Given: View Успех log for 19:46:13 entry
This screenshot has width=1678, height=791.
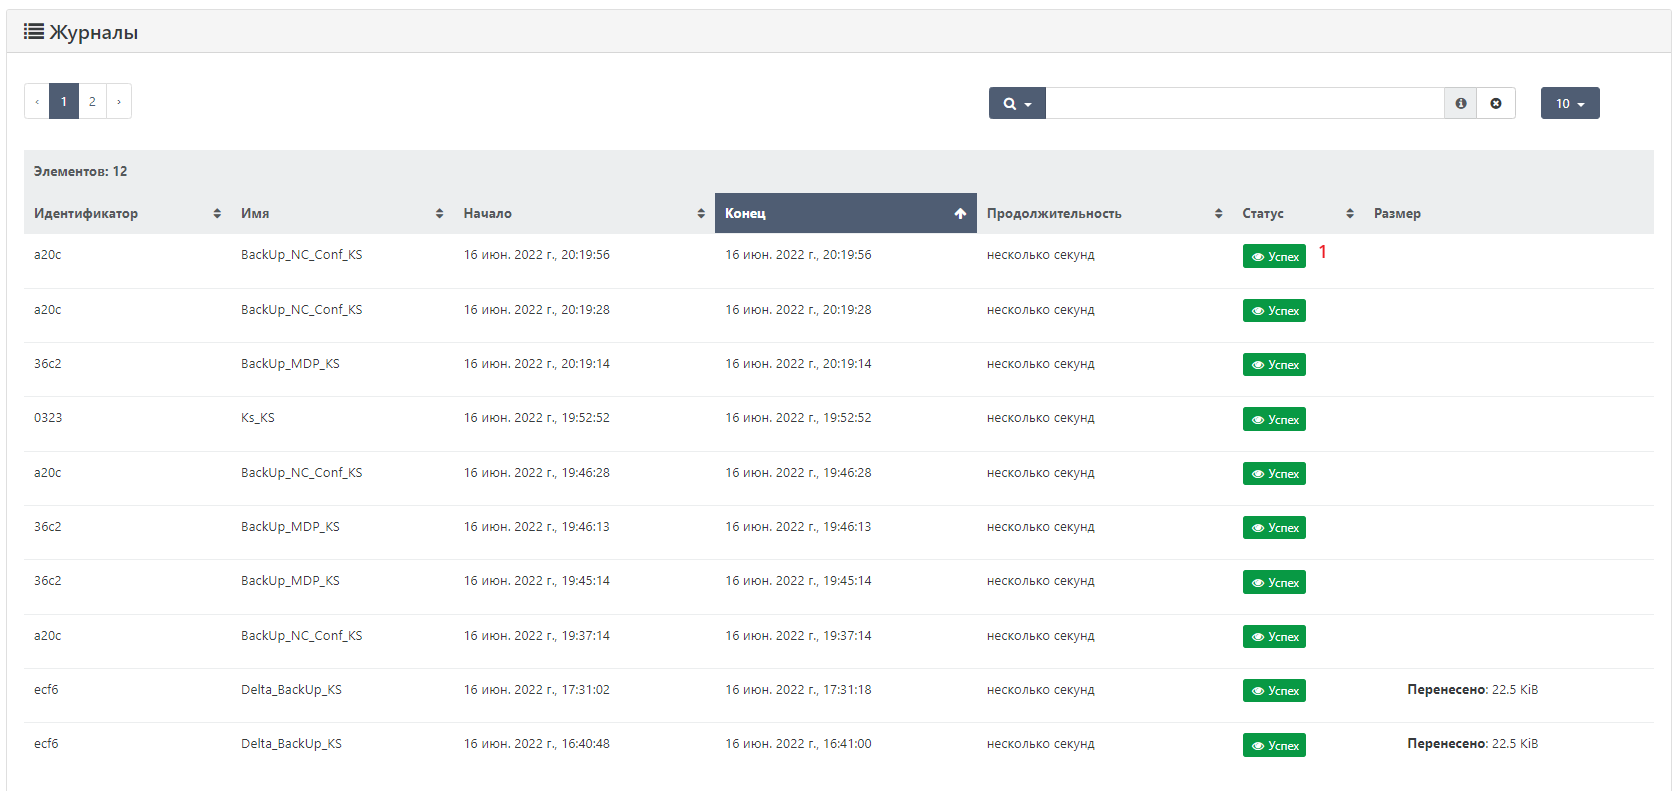Looking at the screenshot, I should (x=1274, y=528).
